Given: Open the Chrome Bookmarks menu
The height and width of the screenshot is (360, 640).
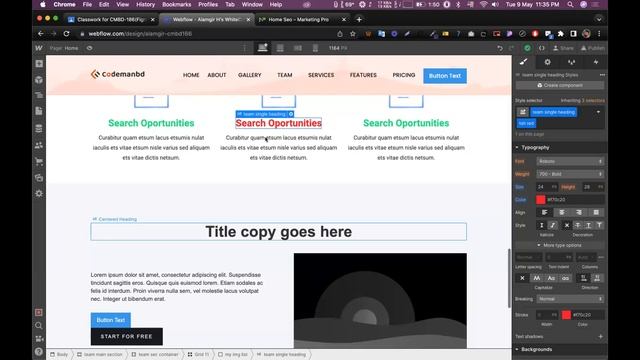Looking at the screenshot, I should point(177,4).
